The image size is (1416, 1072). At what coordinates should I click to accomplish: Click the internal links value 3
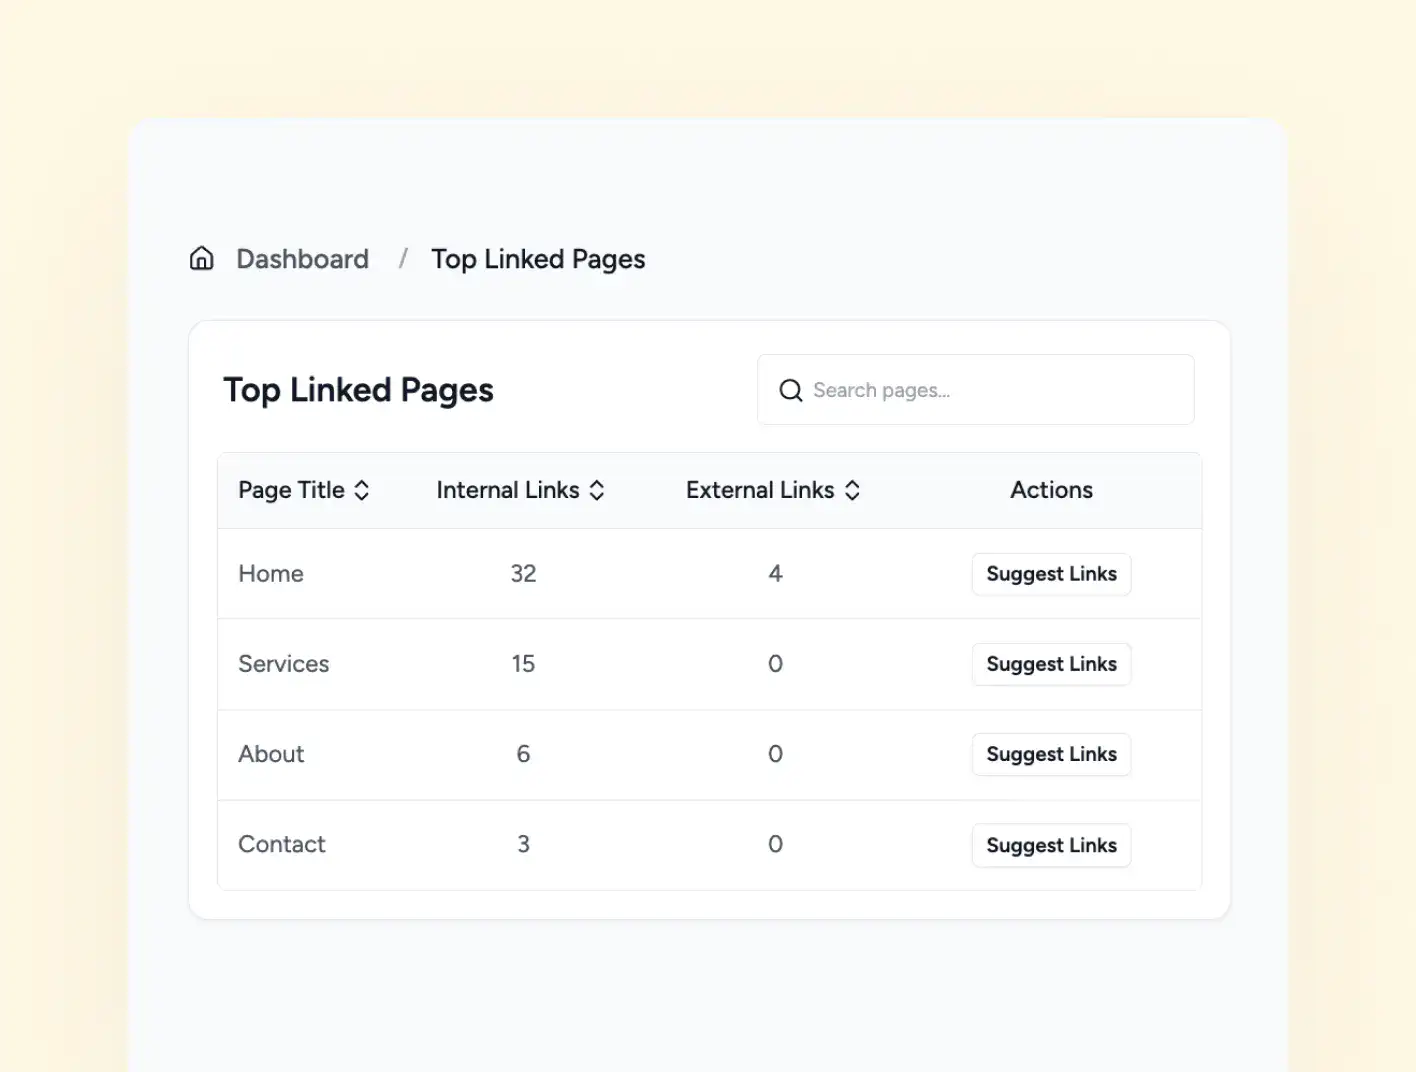tap(523, 844)
